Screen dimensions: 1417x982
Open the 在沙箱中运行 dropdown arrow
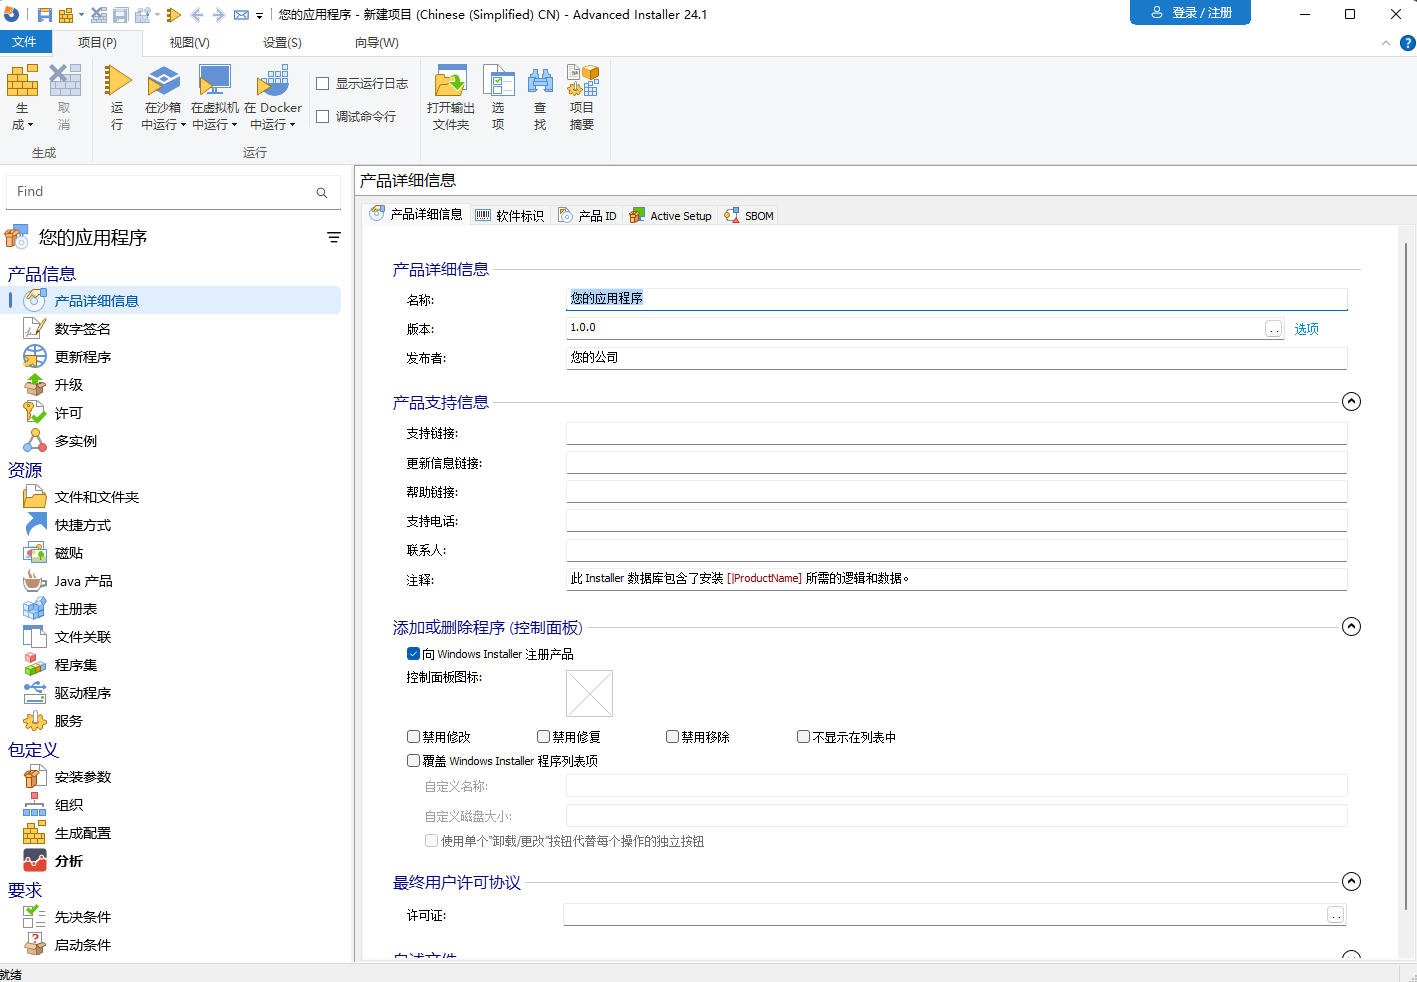coord(183,125)
